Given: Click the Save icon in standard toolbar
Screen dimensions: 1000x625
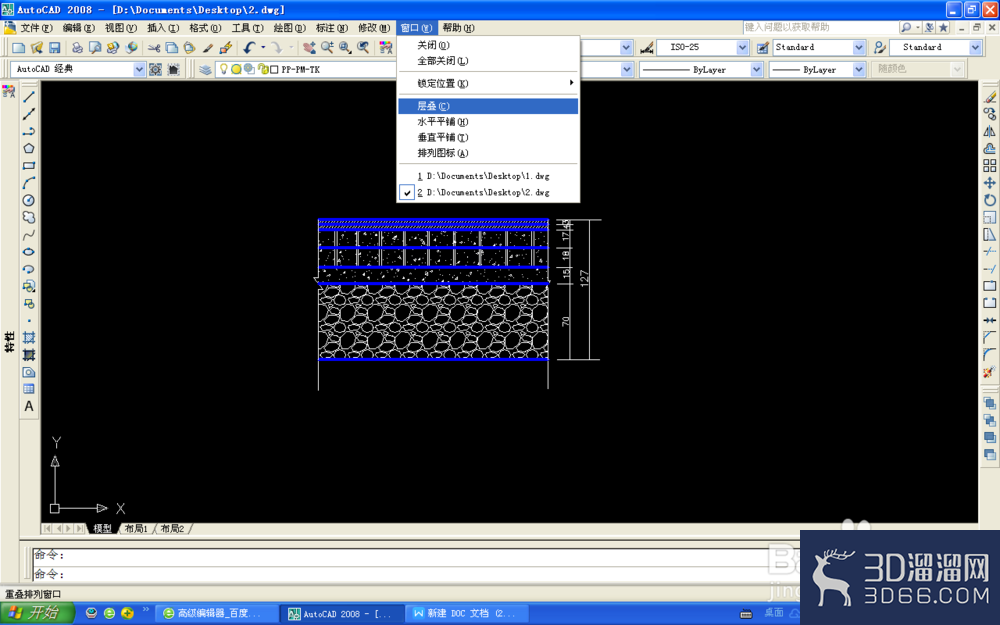Looking at the screenshot, I should click(54, 48).
